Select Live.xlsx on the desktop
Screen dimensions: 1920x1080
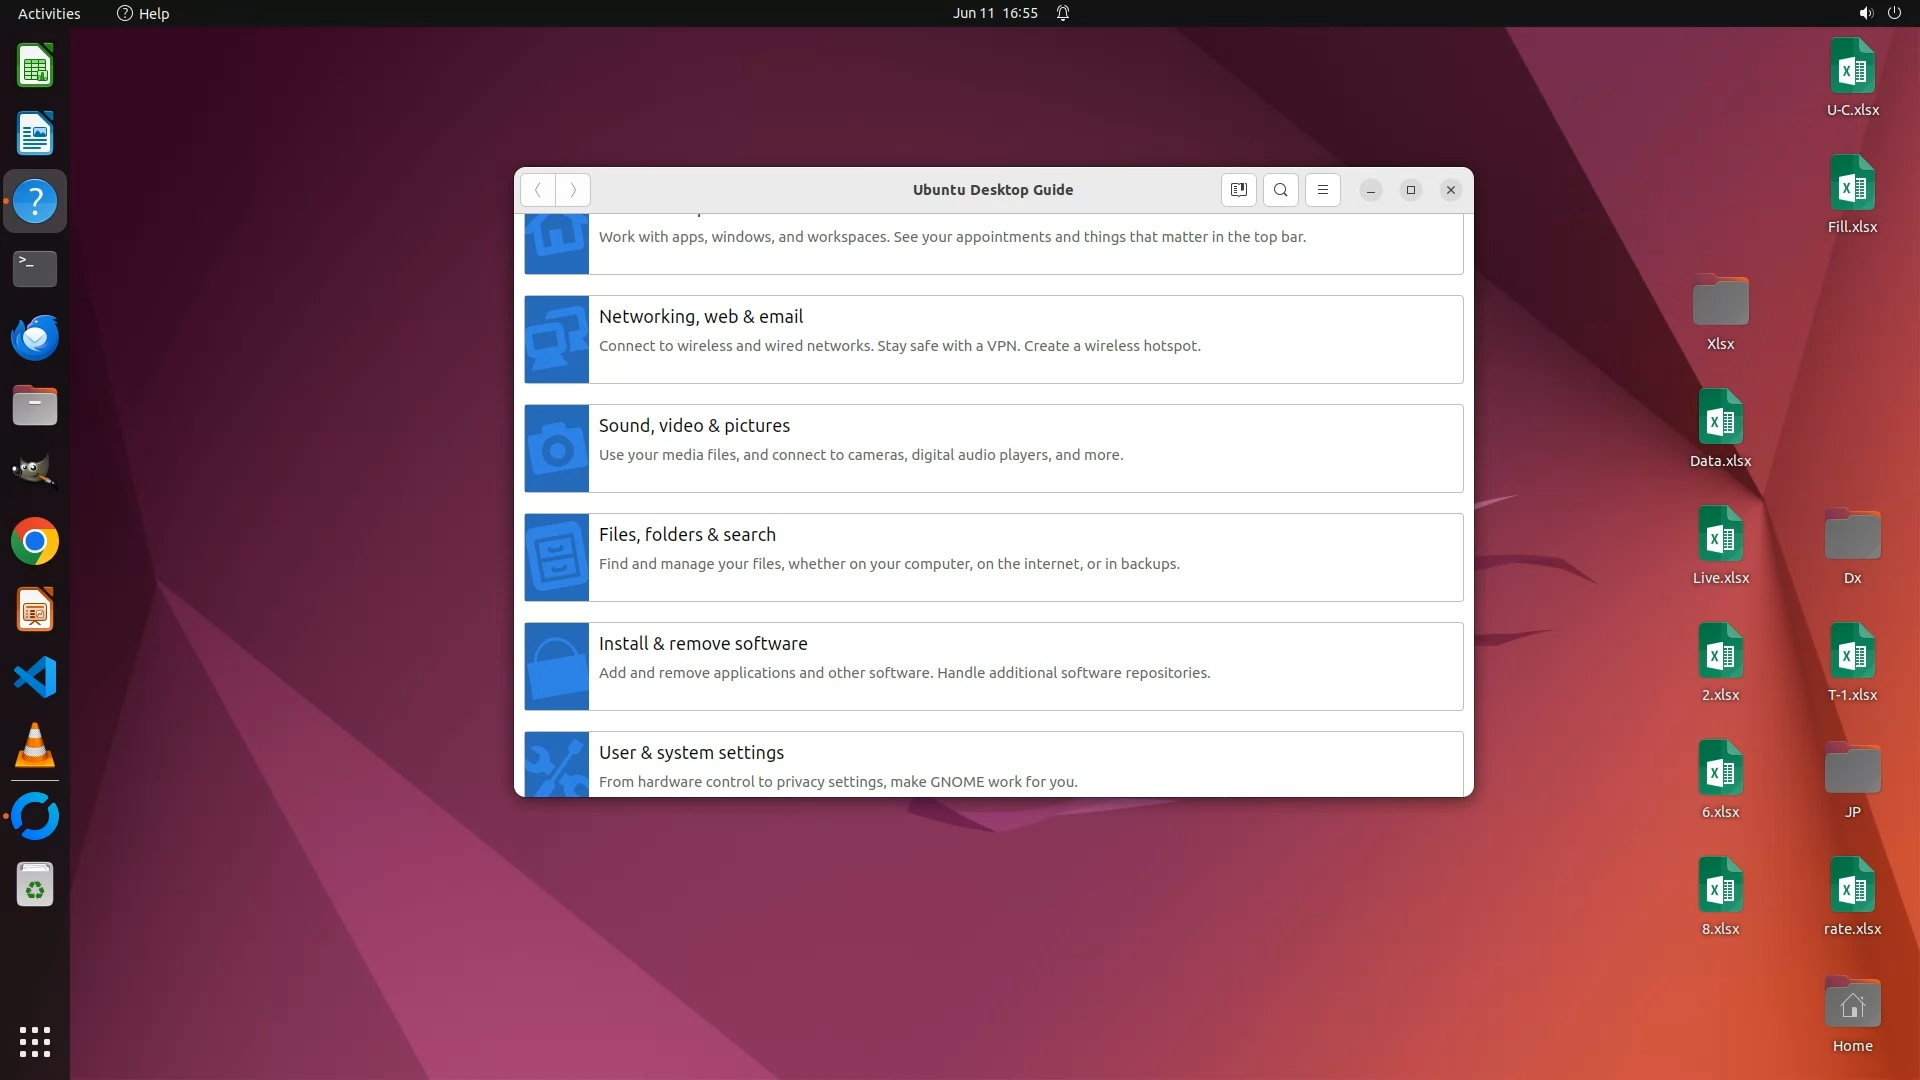1721,546
